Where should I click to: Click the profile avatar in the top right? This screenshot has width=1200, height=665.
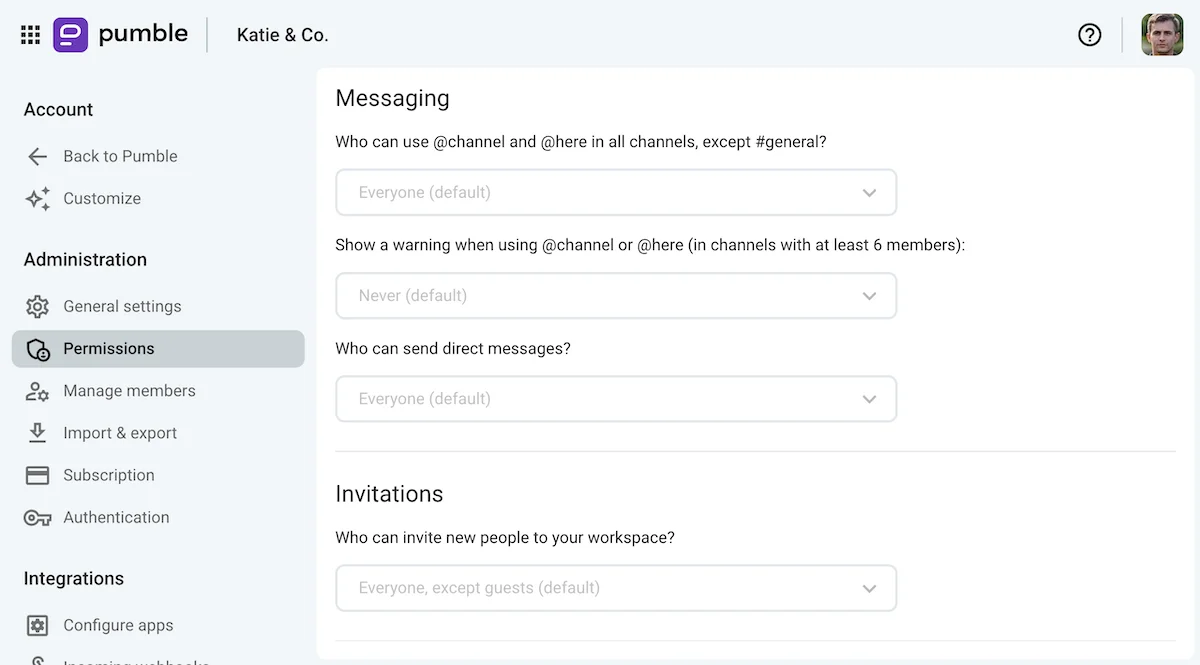(1162, 34)
